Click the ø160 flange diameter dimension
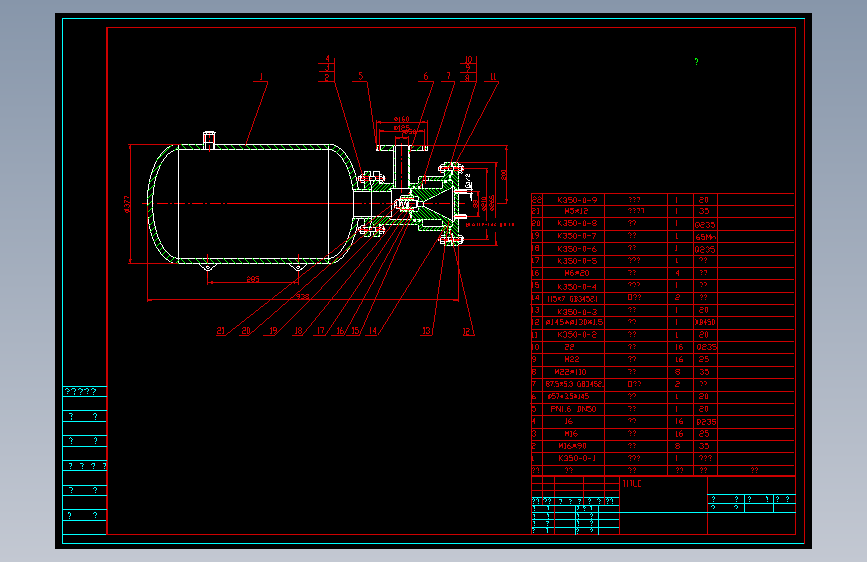 401,119
